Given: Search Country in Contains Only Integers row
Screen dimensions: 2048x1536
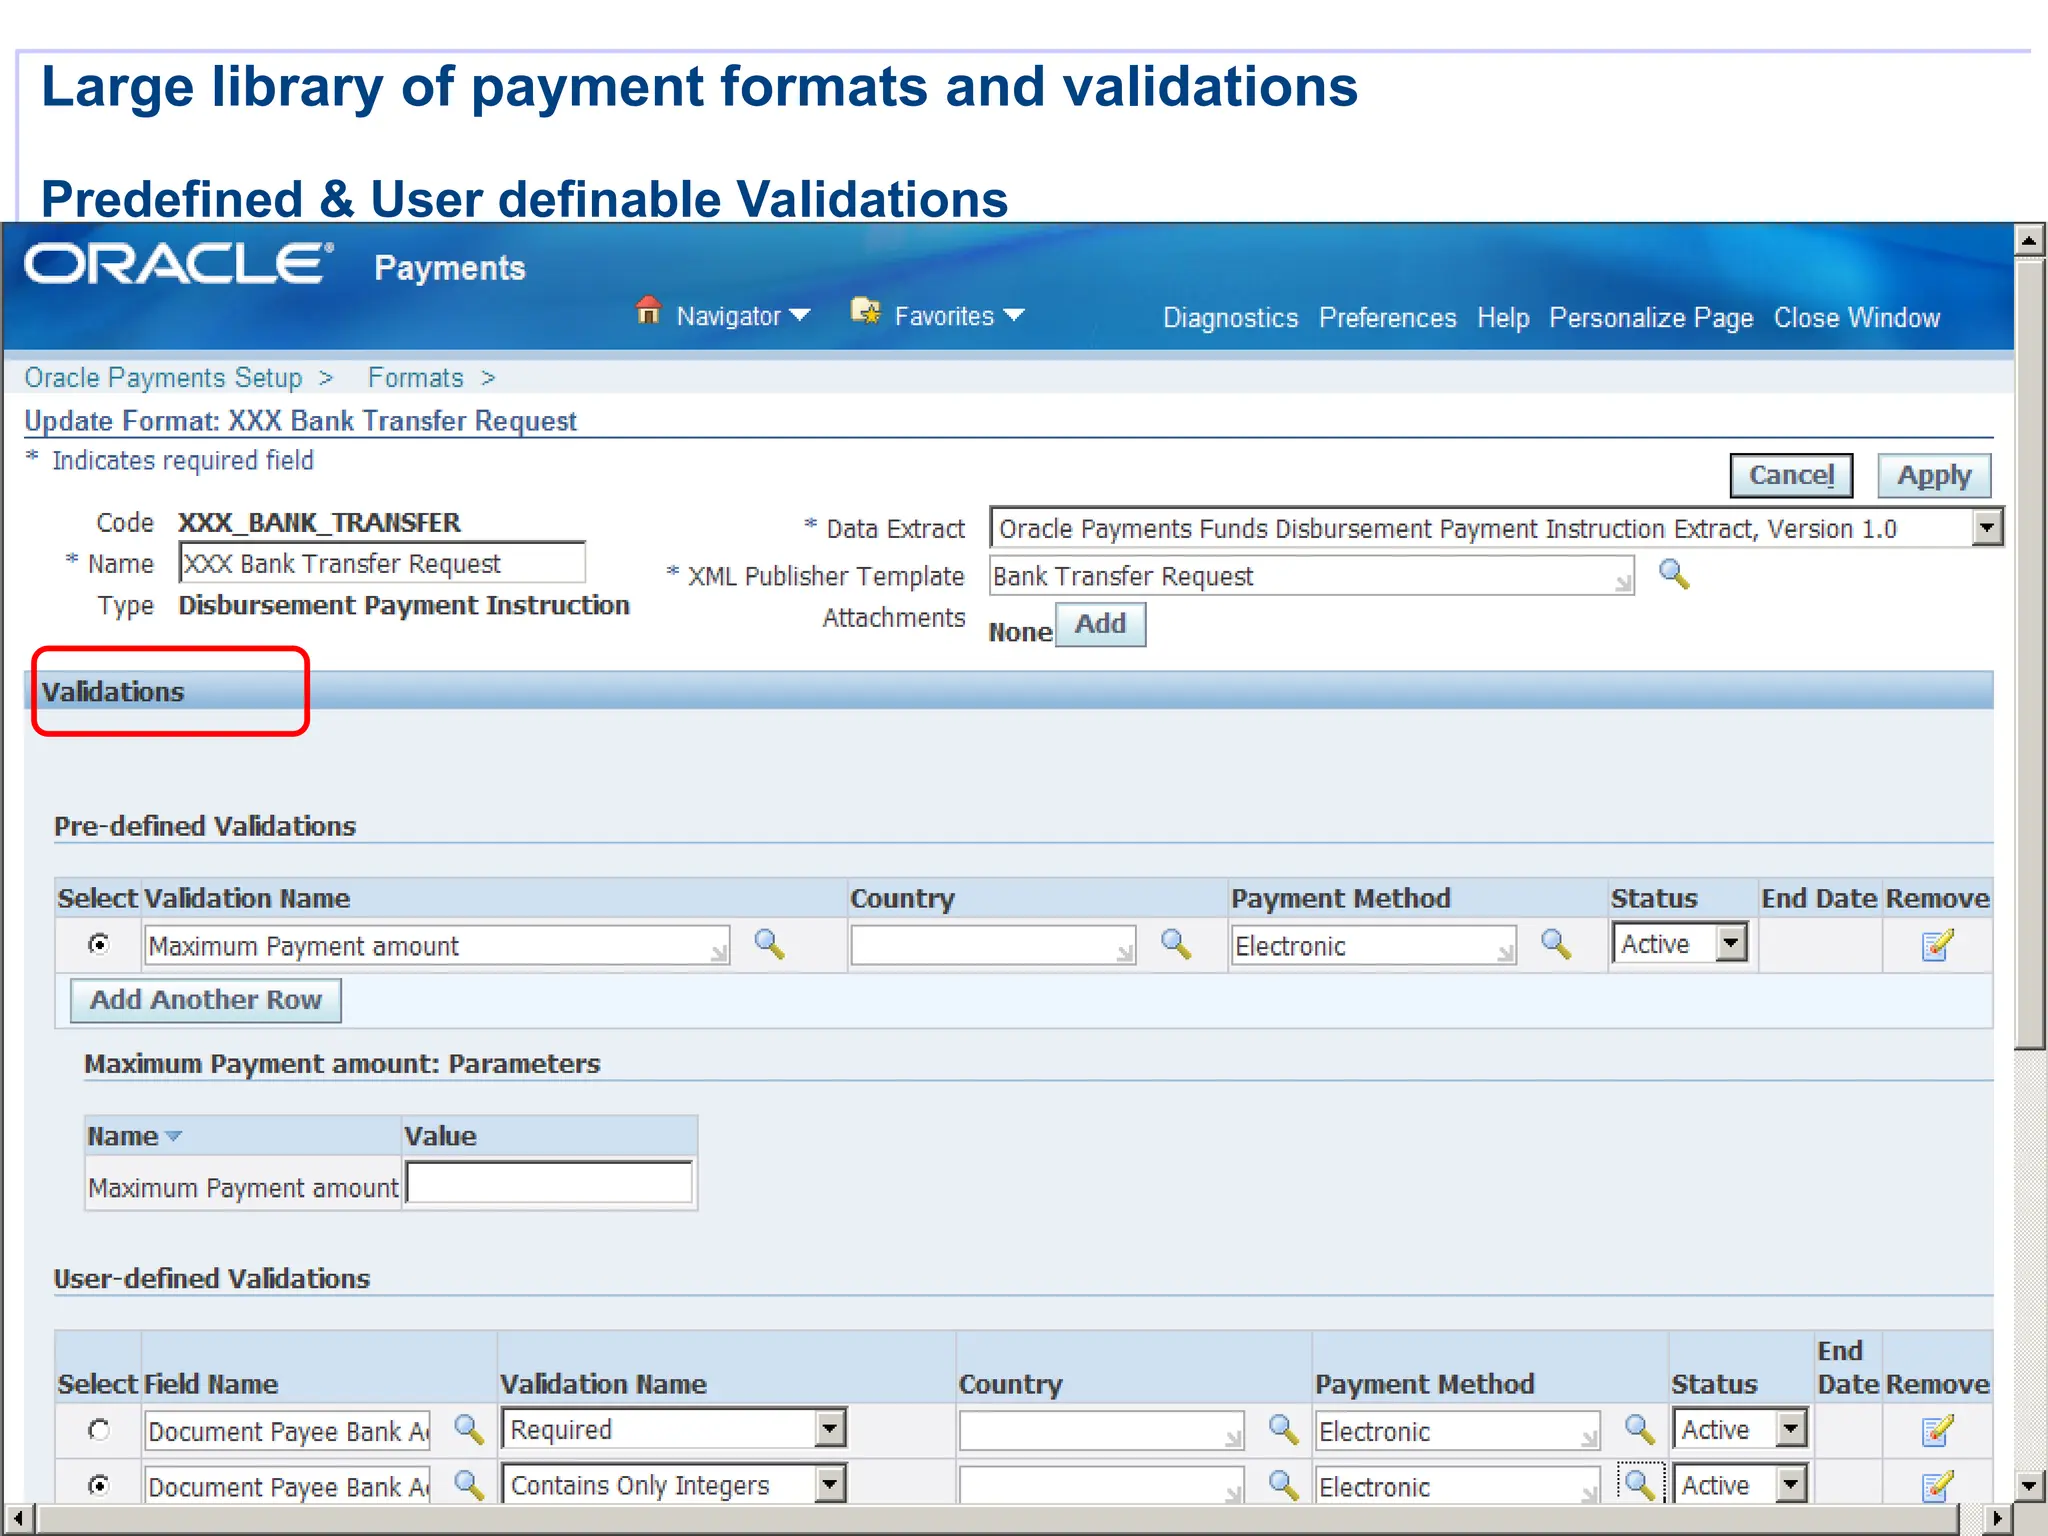Looking at the screenshot, I should 1283,1484.
